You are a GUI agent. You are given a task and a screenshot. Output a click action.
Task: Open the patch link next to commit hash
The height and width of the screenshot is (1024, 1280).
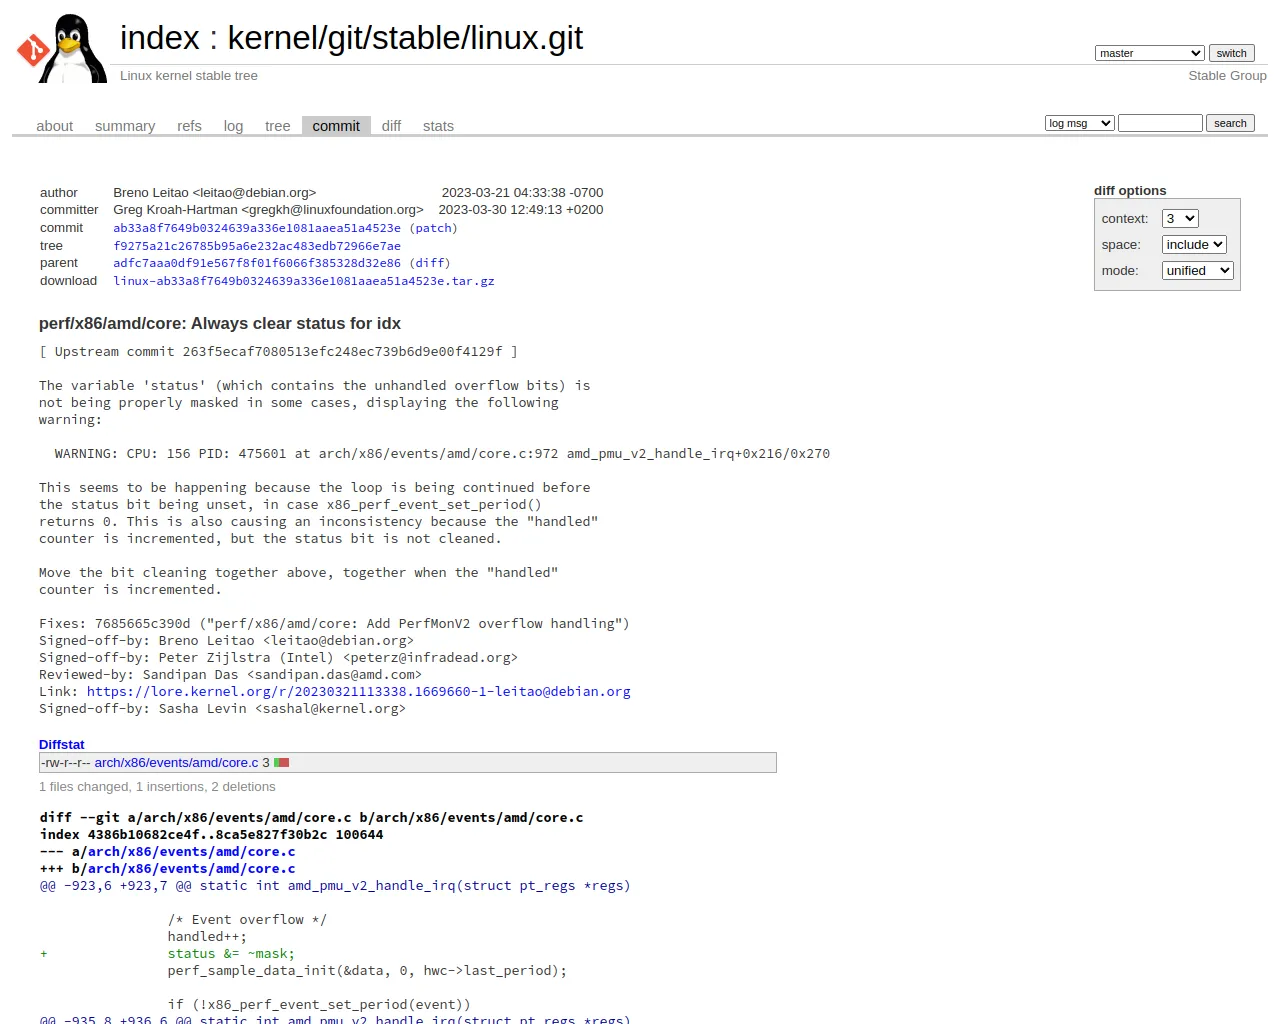coord(433,228)
